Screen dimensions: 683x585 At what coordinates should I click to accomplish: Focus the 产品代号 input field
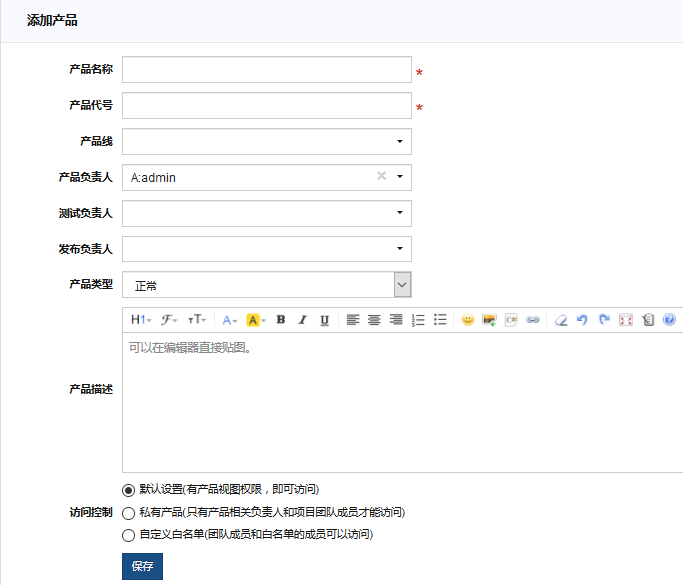[267, 105]
